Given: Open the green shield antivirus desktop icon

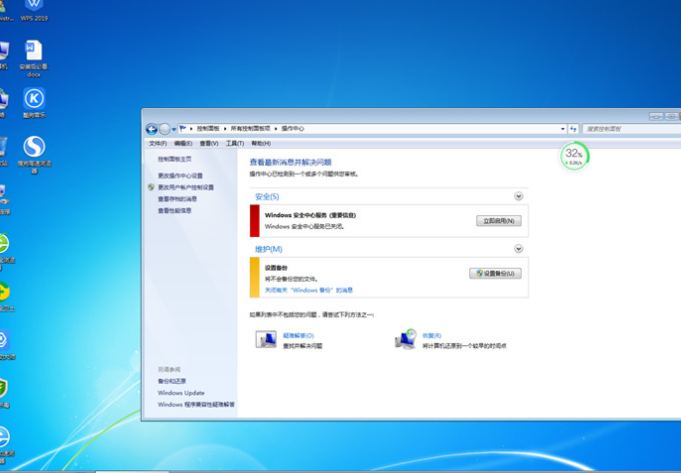Looking at the screenshot, I should pyautogui.click(x=4, y=392).
